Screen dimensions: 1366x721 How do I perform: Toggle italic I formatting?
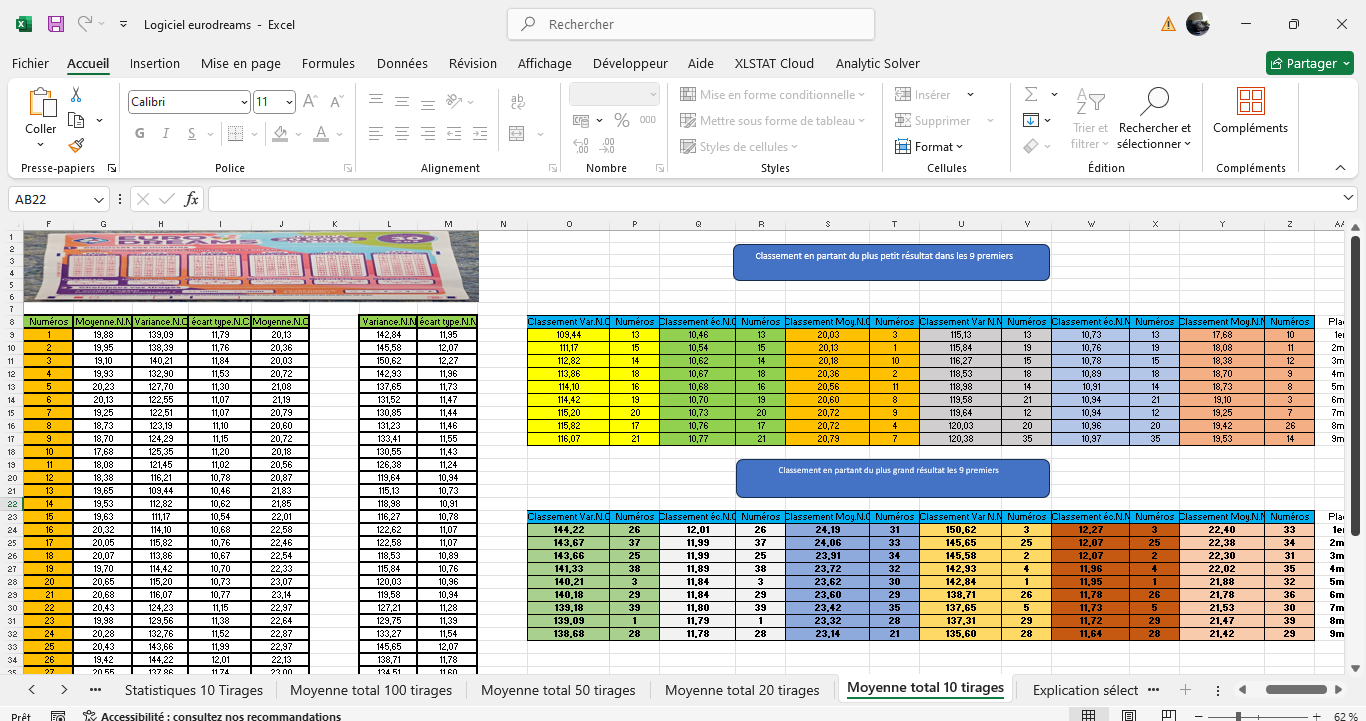[x=165, y=134]
